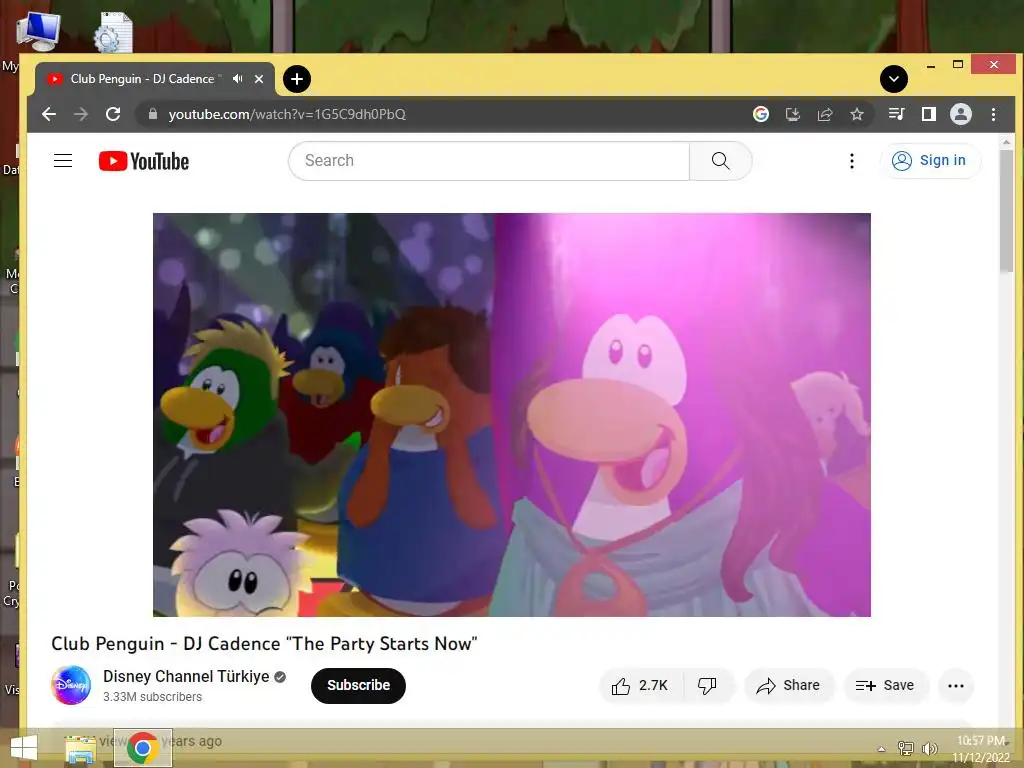Click the YouTube logo
Viewport: 1024px width, 768px height.
[144, 161]
